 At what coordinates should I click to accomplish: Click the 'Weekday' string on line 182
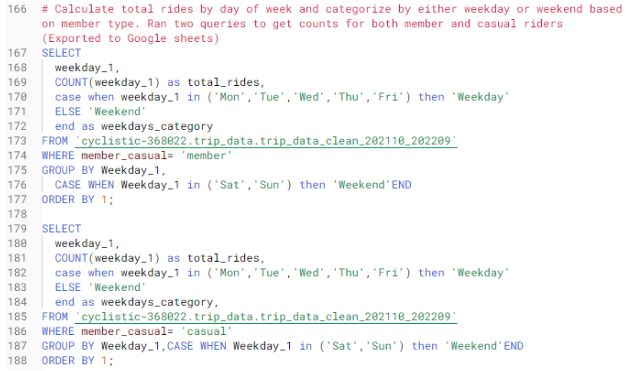click(480, 273)
